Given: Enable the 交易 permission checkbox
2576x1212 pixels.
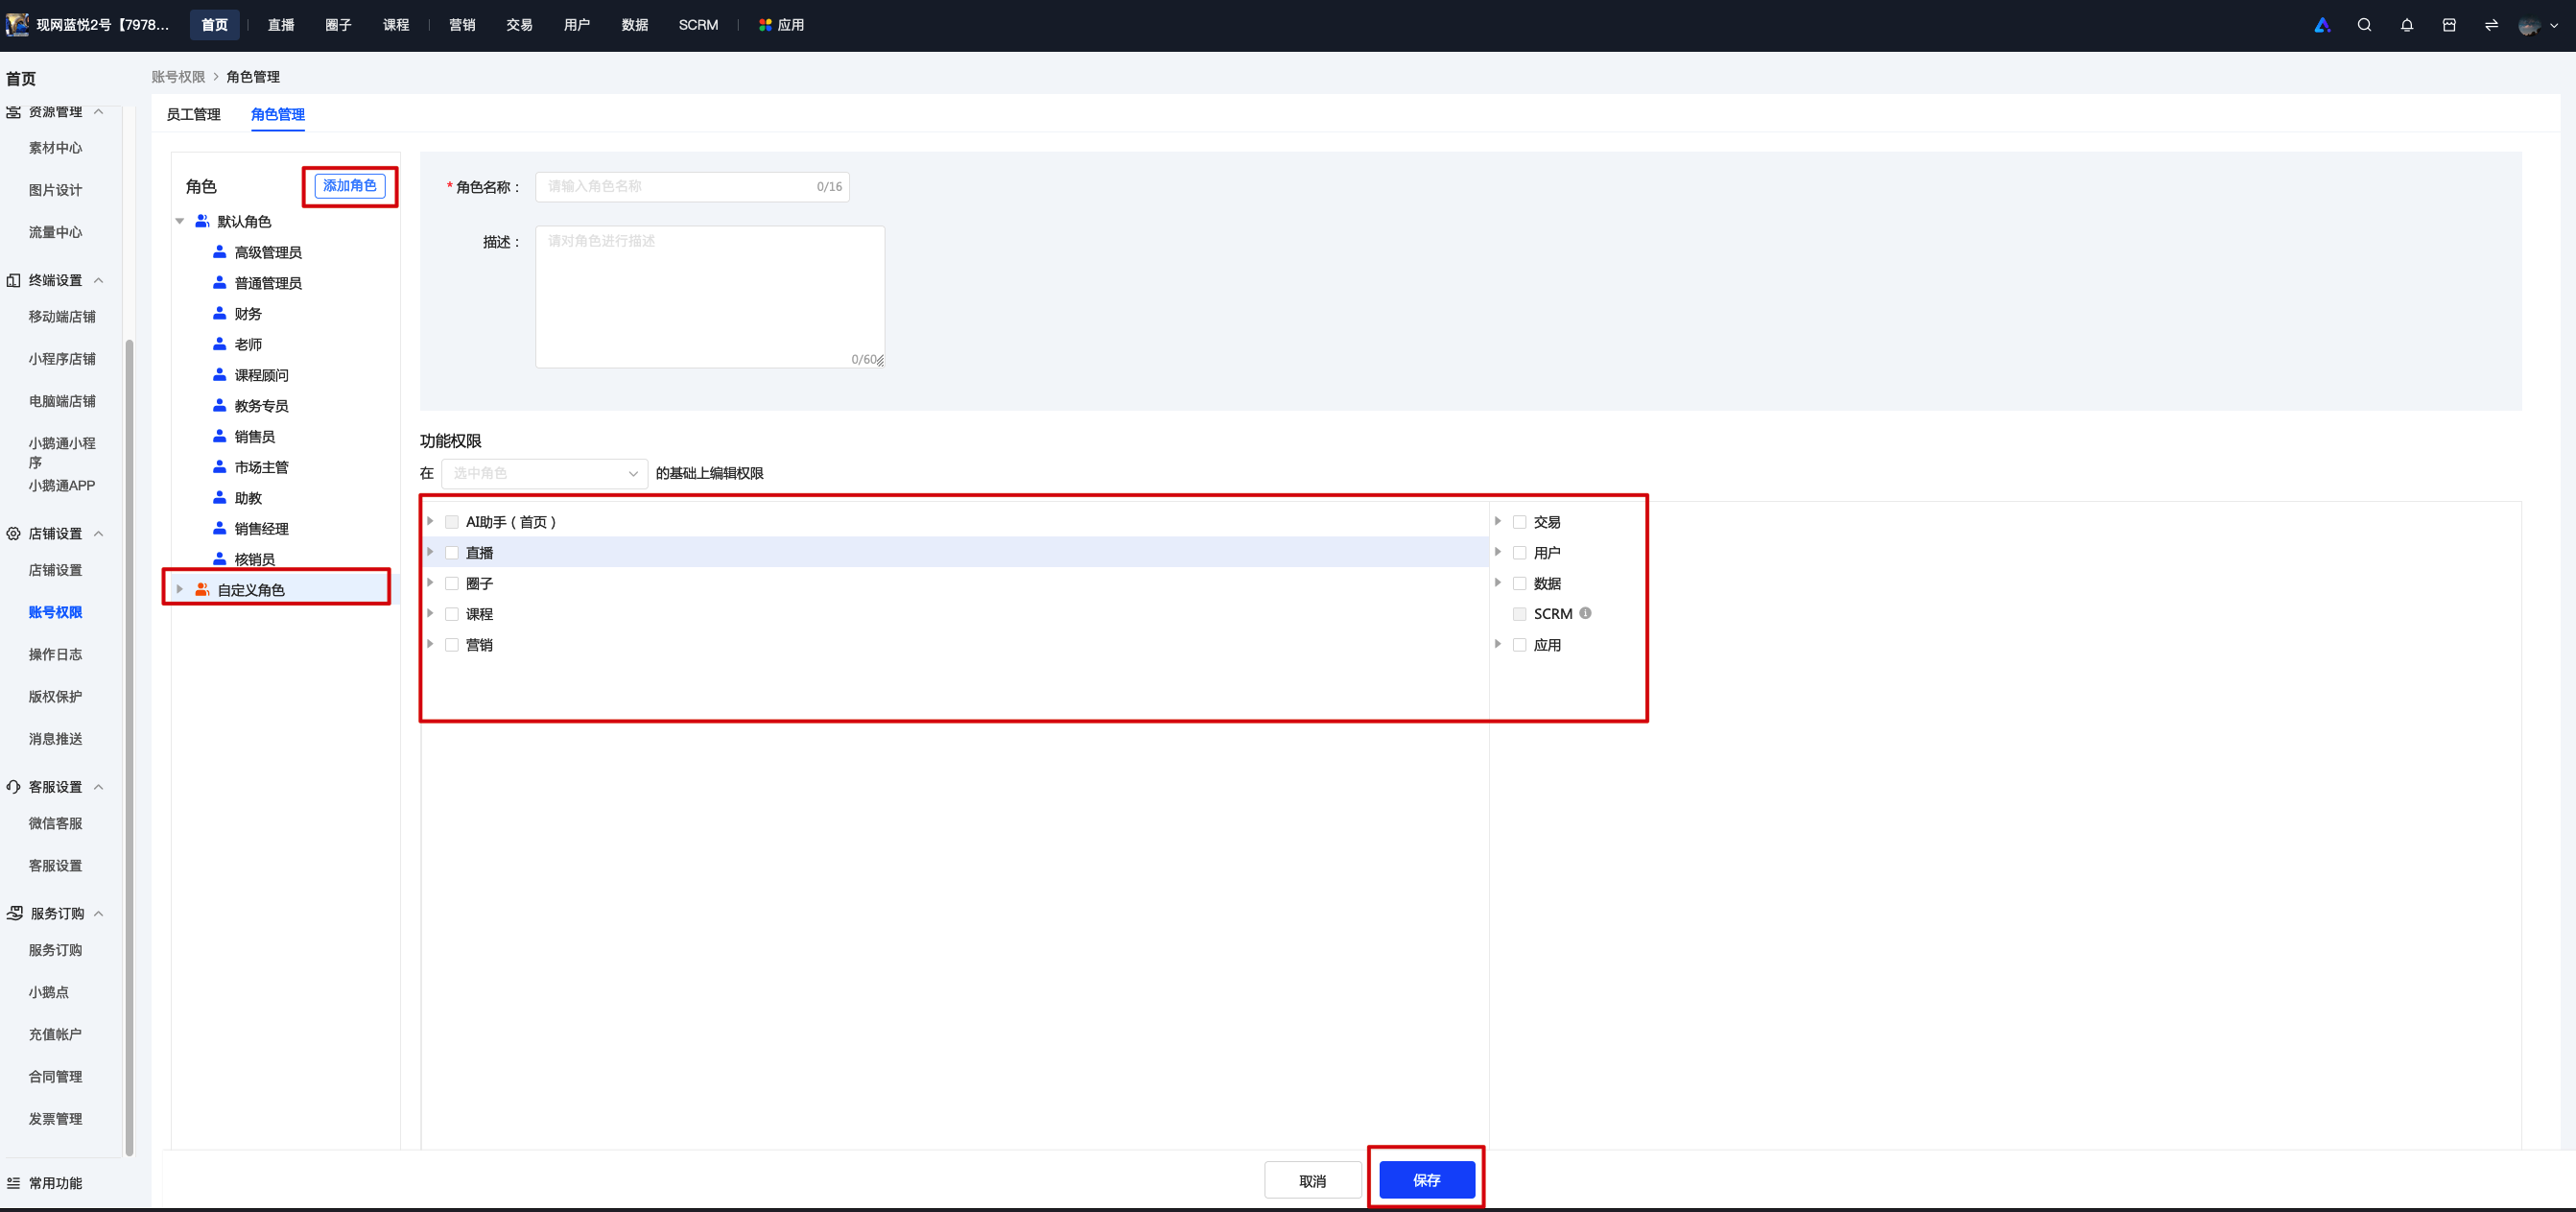Looking at the screenshot, I should click(x=1519, y=522).
